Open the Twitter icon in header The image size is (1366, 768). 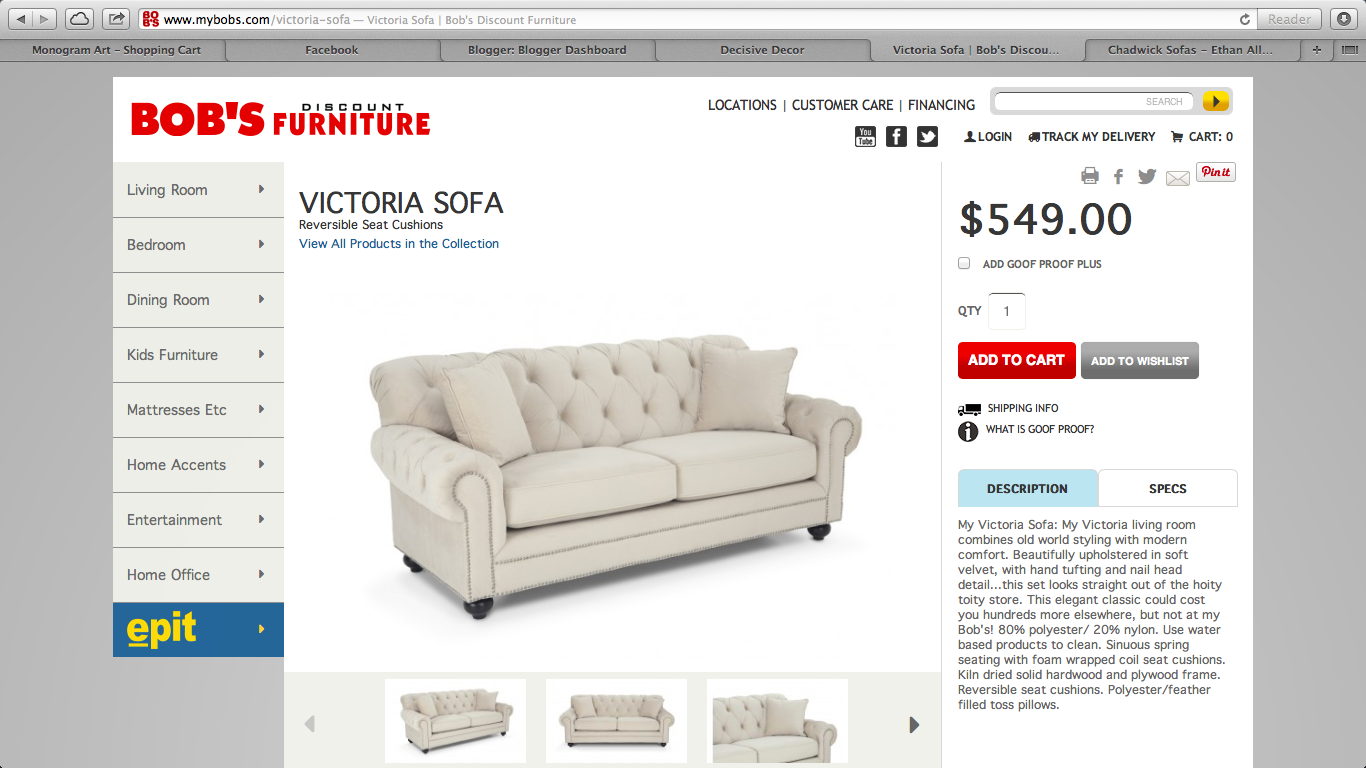click(x=928, y=137)
